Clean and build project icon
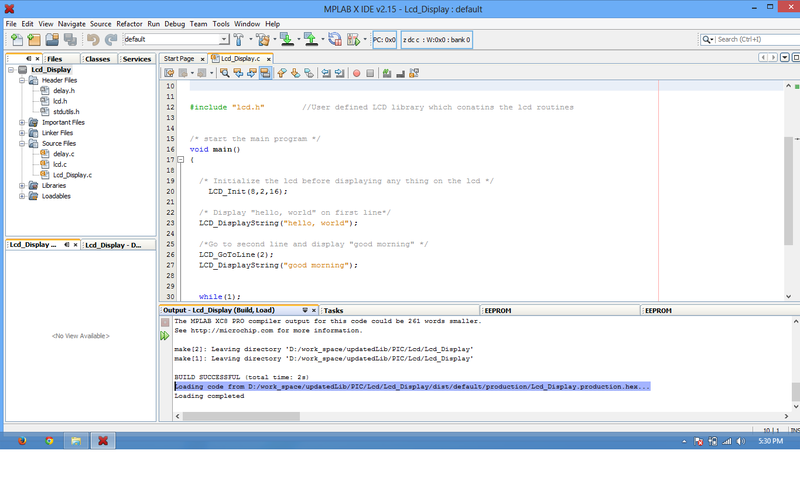 coord(263,40)
